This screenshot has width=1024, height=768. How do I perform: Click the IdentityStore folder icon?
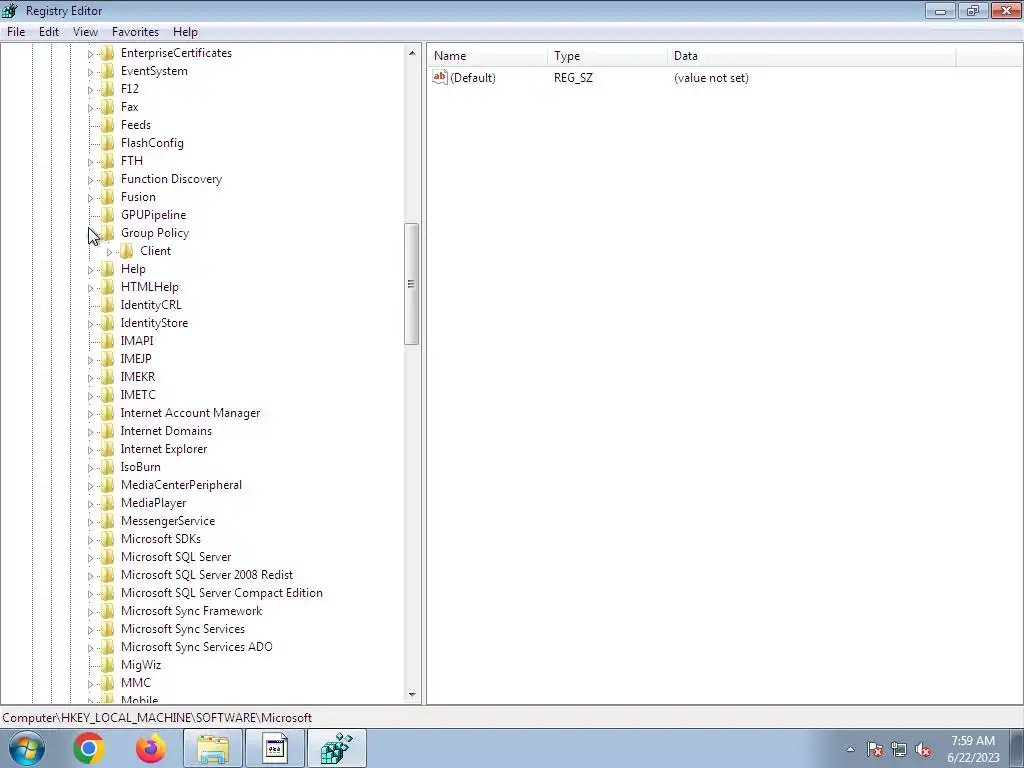pos(108,323)
